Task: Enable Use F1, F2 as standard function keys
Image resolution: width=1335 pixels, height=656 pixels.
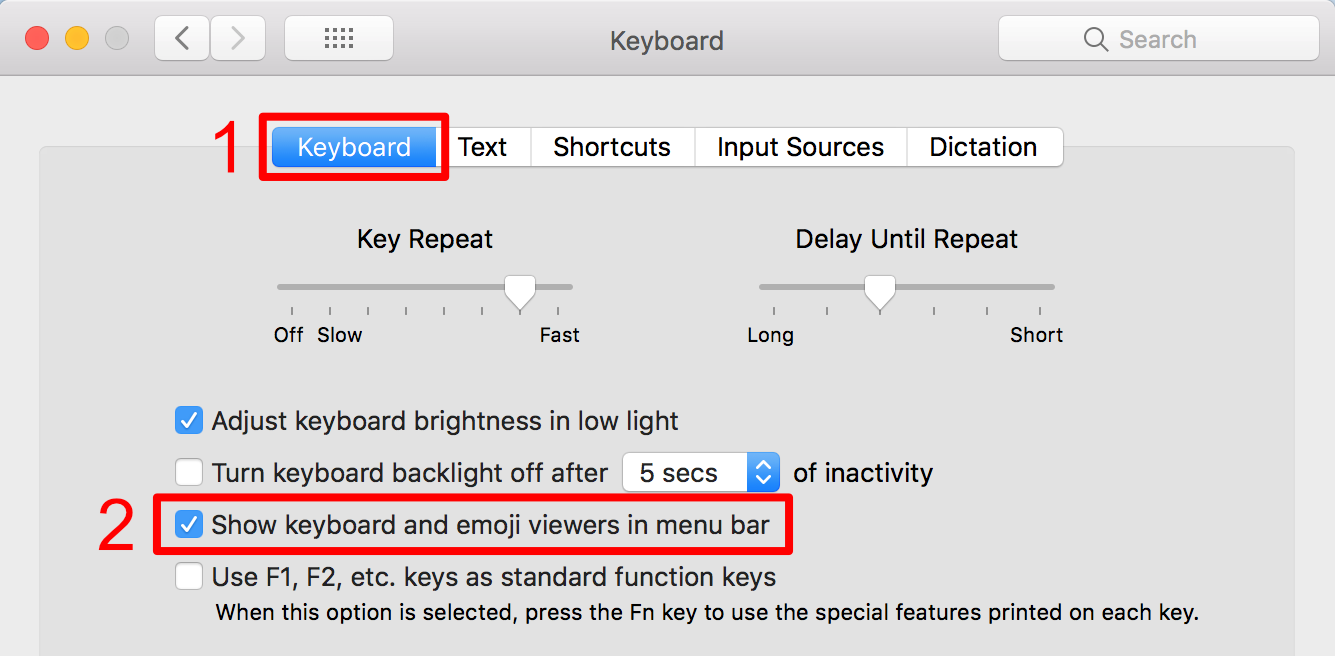Action: coord(188,577)
